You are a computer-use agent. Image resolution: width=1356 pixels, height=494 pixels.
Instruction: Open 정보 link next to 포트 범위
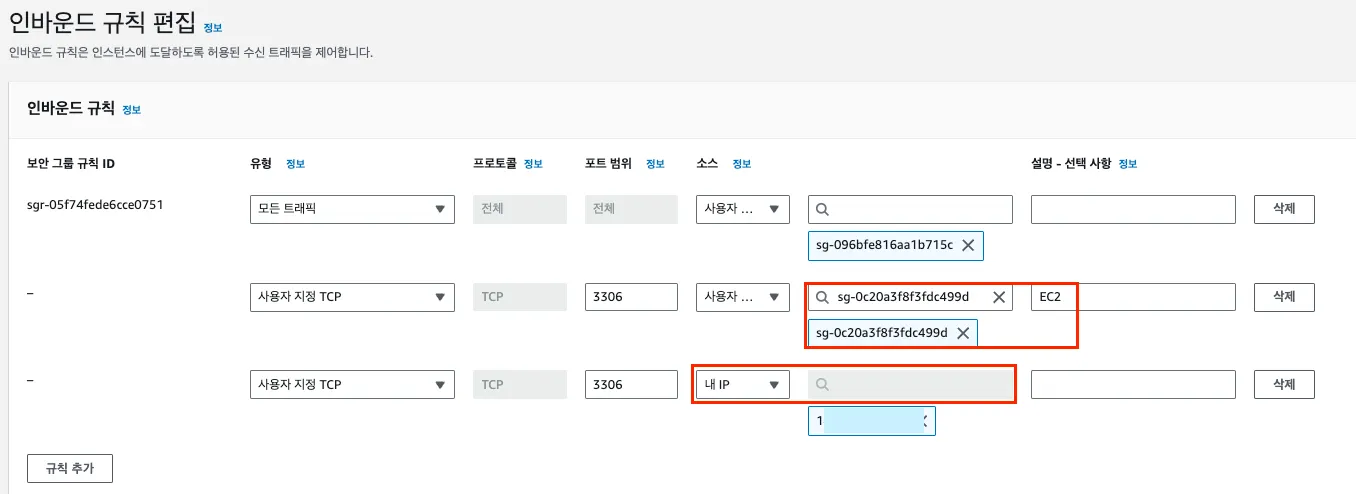655,164
